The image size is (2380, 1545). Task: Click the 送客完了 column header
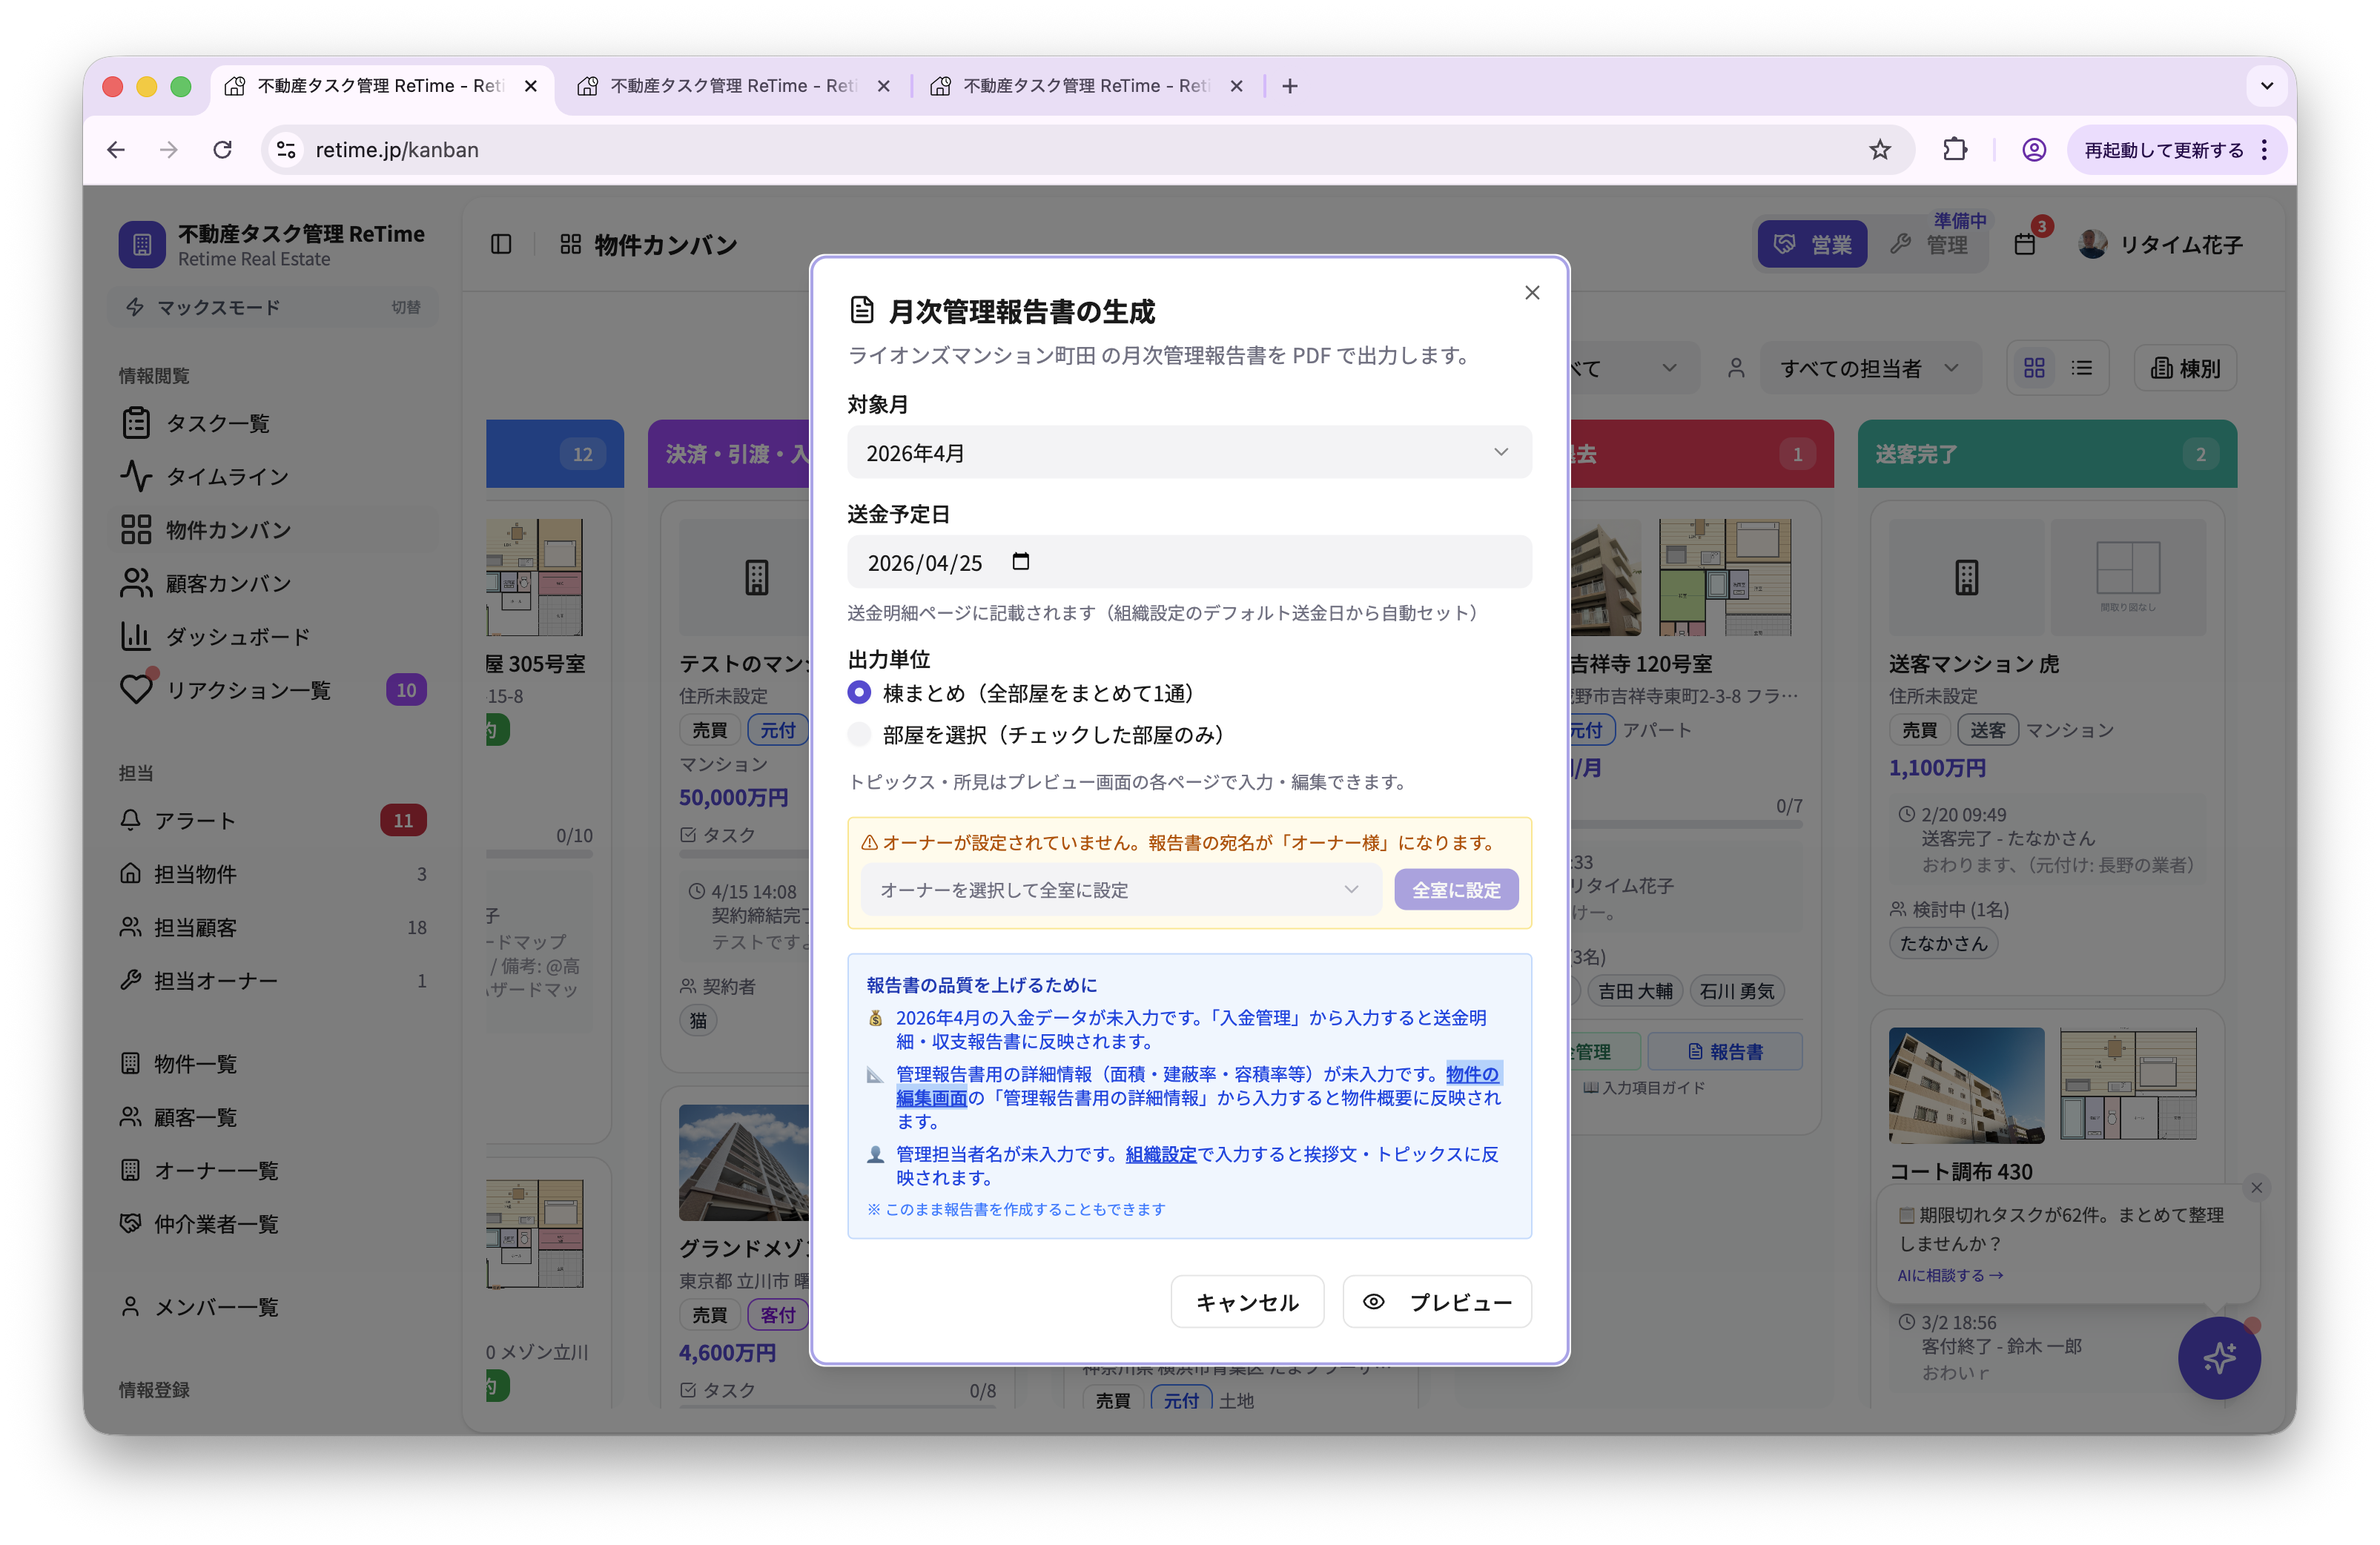[2046, 454]
